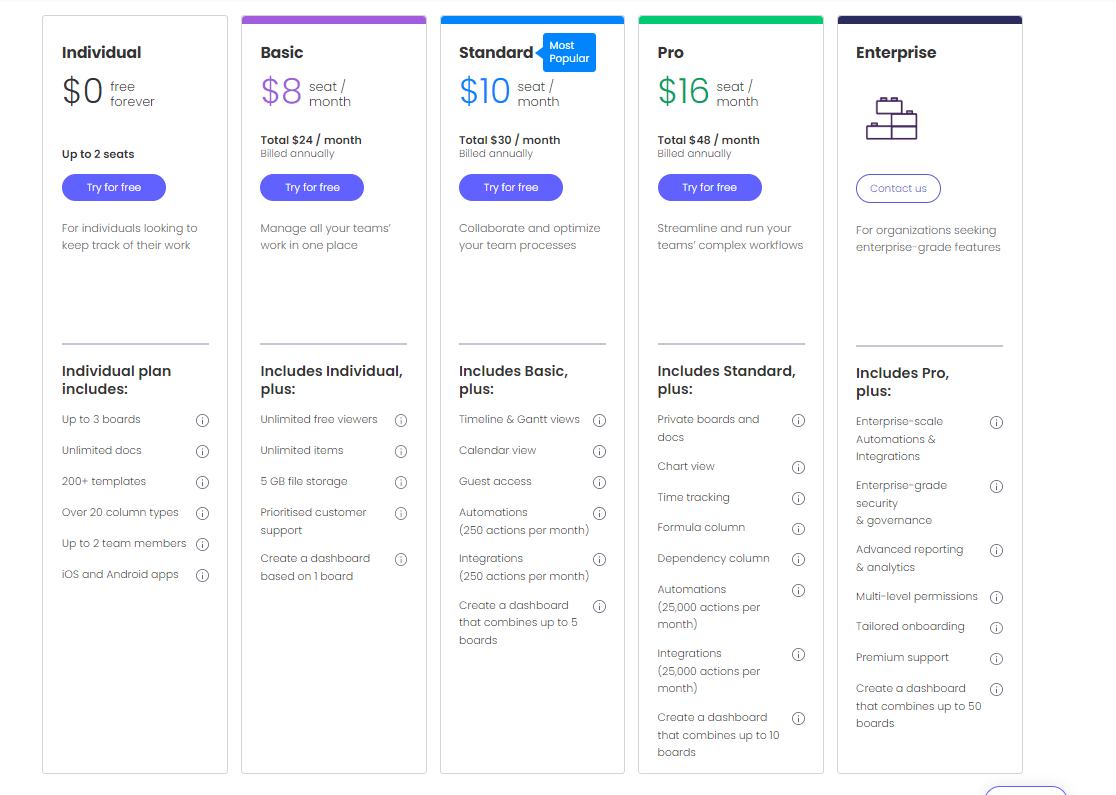Open info icon for Multi-level permissions
This screenshot has height=795, width=1116.
996,598
